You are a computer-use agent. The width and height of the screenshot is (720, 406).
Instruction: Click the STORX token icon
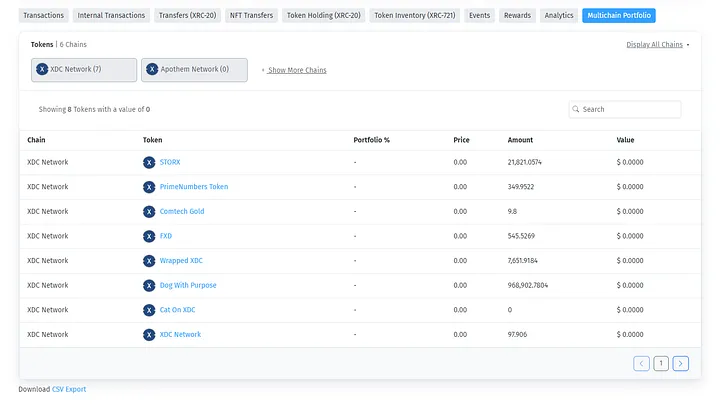coord(149,162)
